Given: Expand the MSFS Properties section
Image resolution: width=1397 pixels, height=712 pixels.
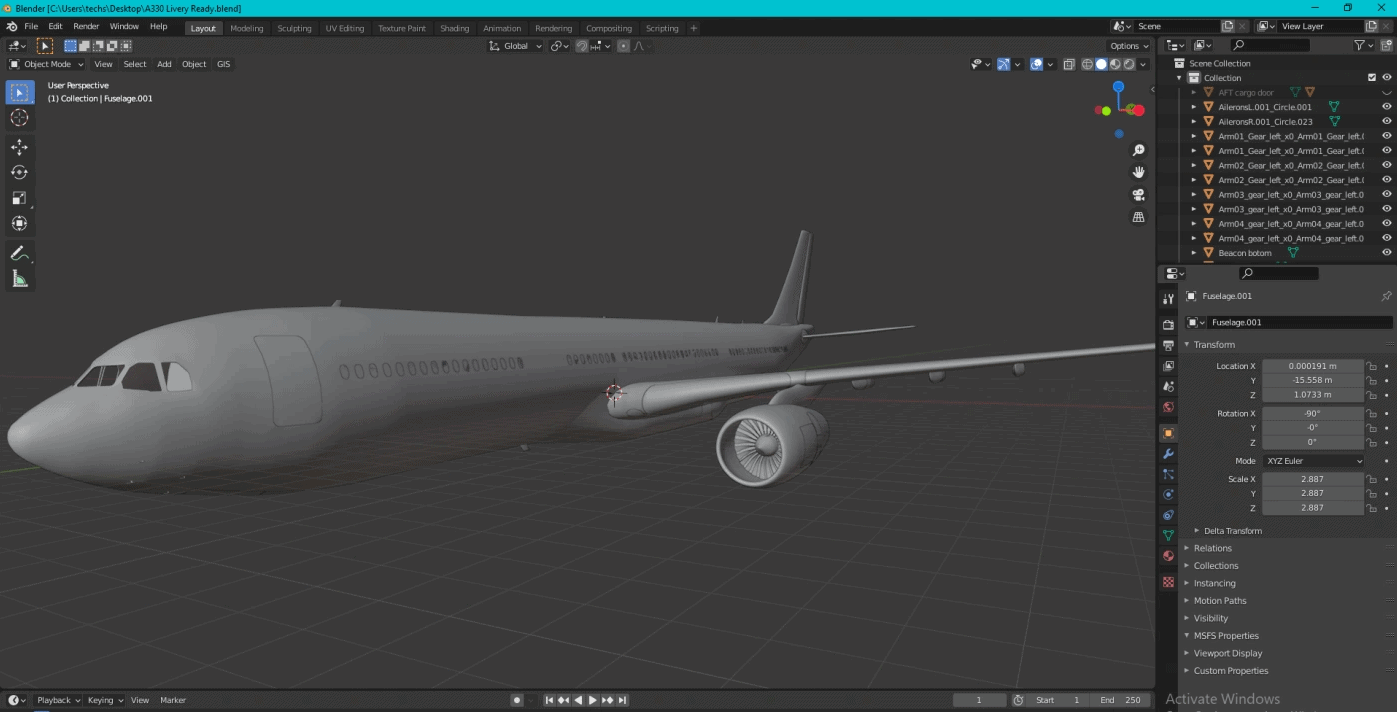Looking at the screenshot, I should pyautogui.click(x=1226, y=636).
